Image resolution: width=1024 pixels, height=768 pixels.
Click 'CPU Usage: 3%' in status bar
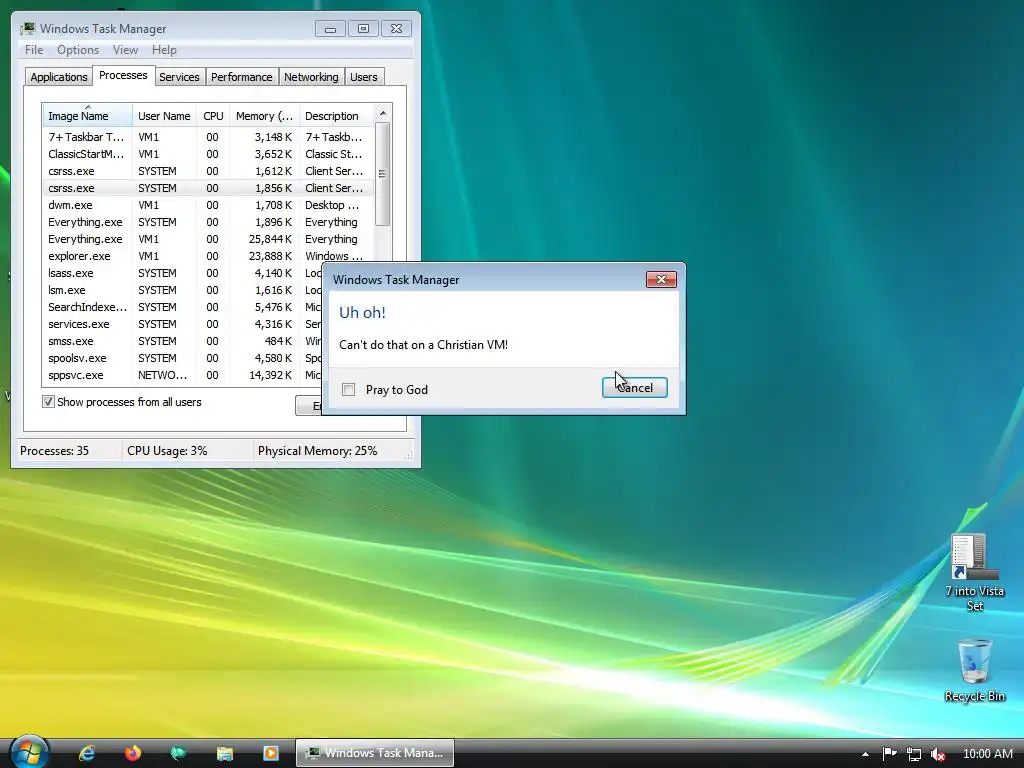[167, 451]
